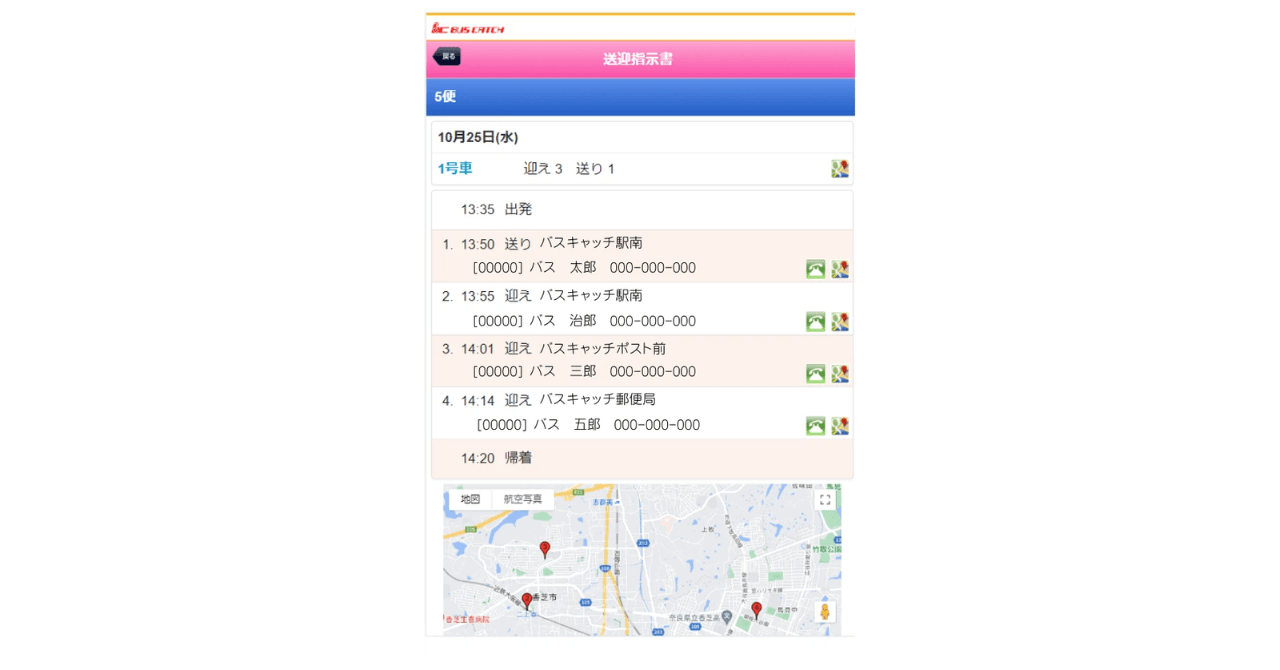
Task: Call バス 五郎 using phone icon
Action: pyautogui.click(x=816, y=426)
